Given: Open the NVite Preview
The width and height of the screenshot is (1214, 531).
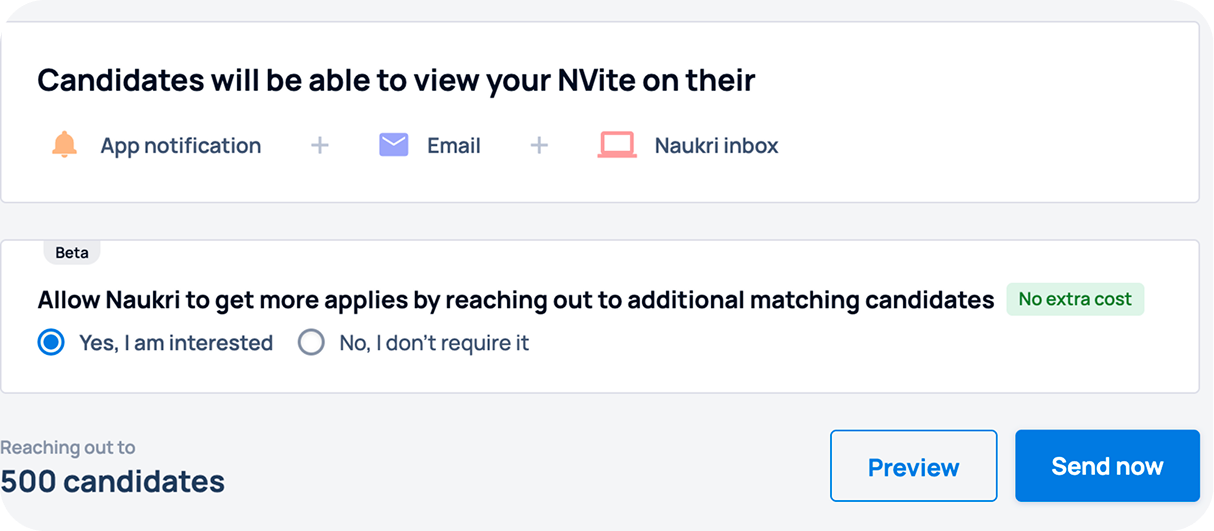Looking at the screenshot, I should click(914, 466).
